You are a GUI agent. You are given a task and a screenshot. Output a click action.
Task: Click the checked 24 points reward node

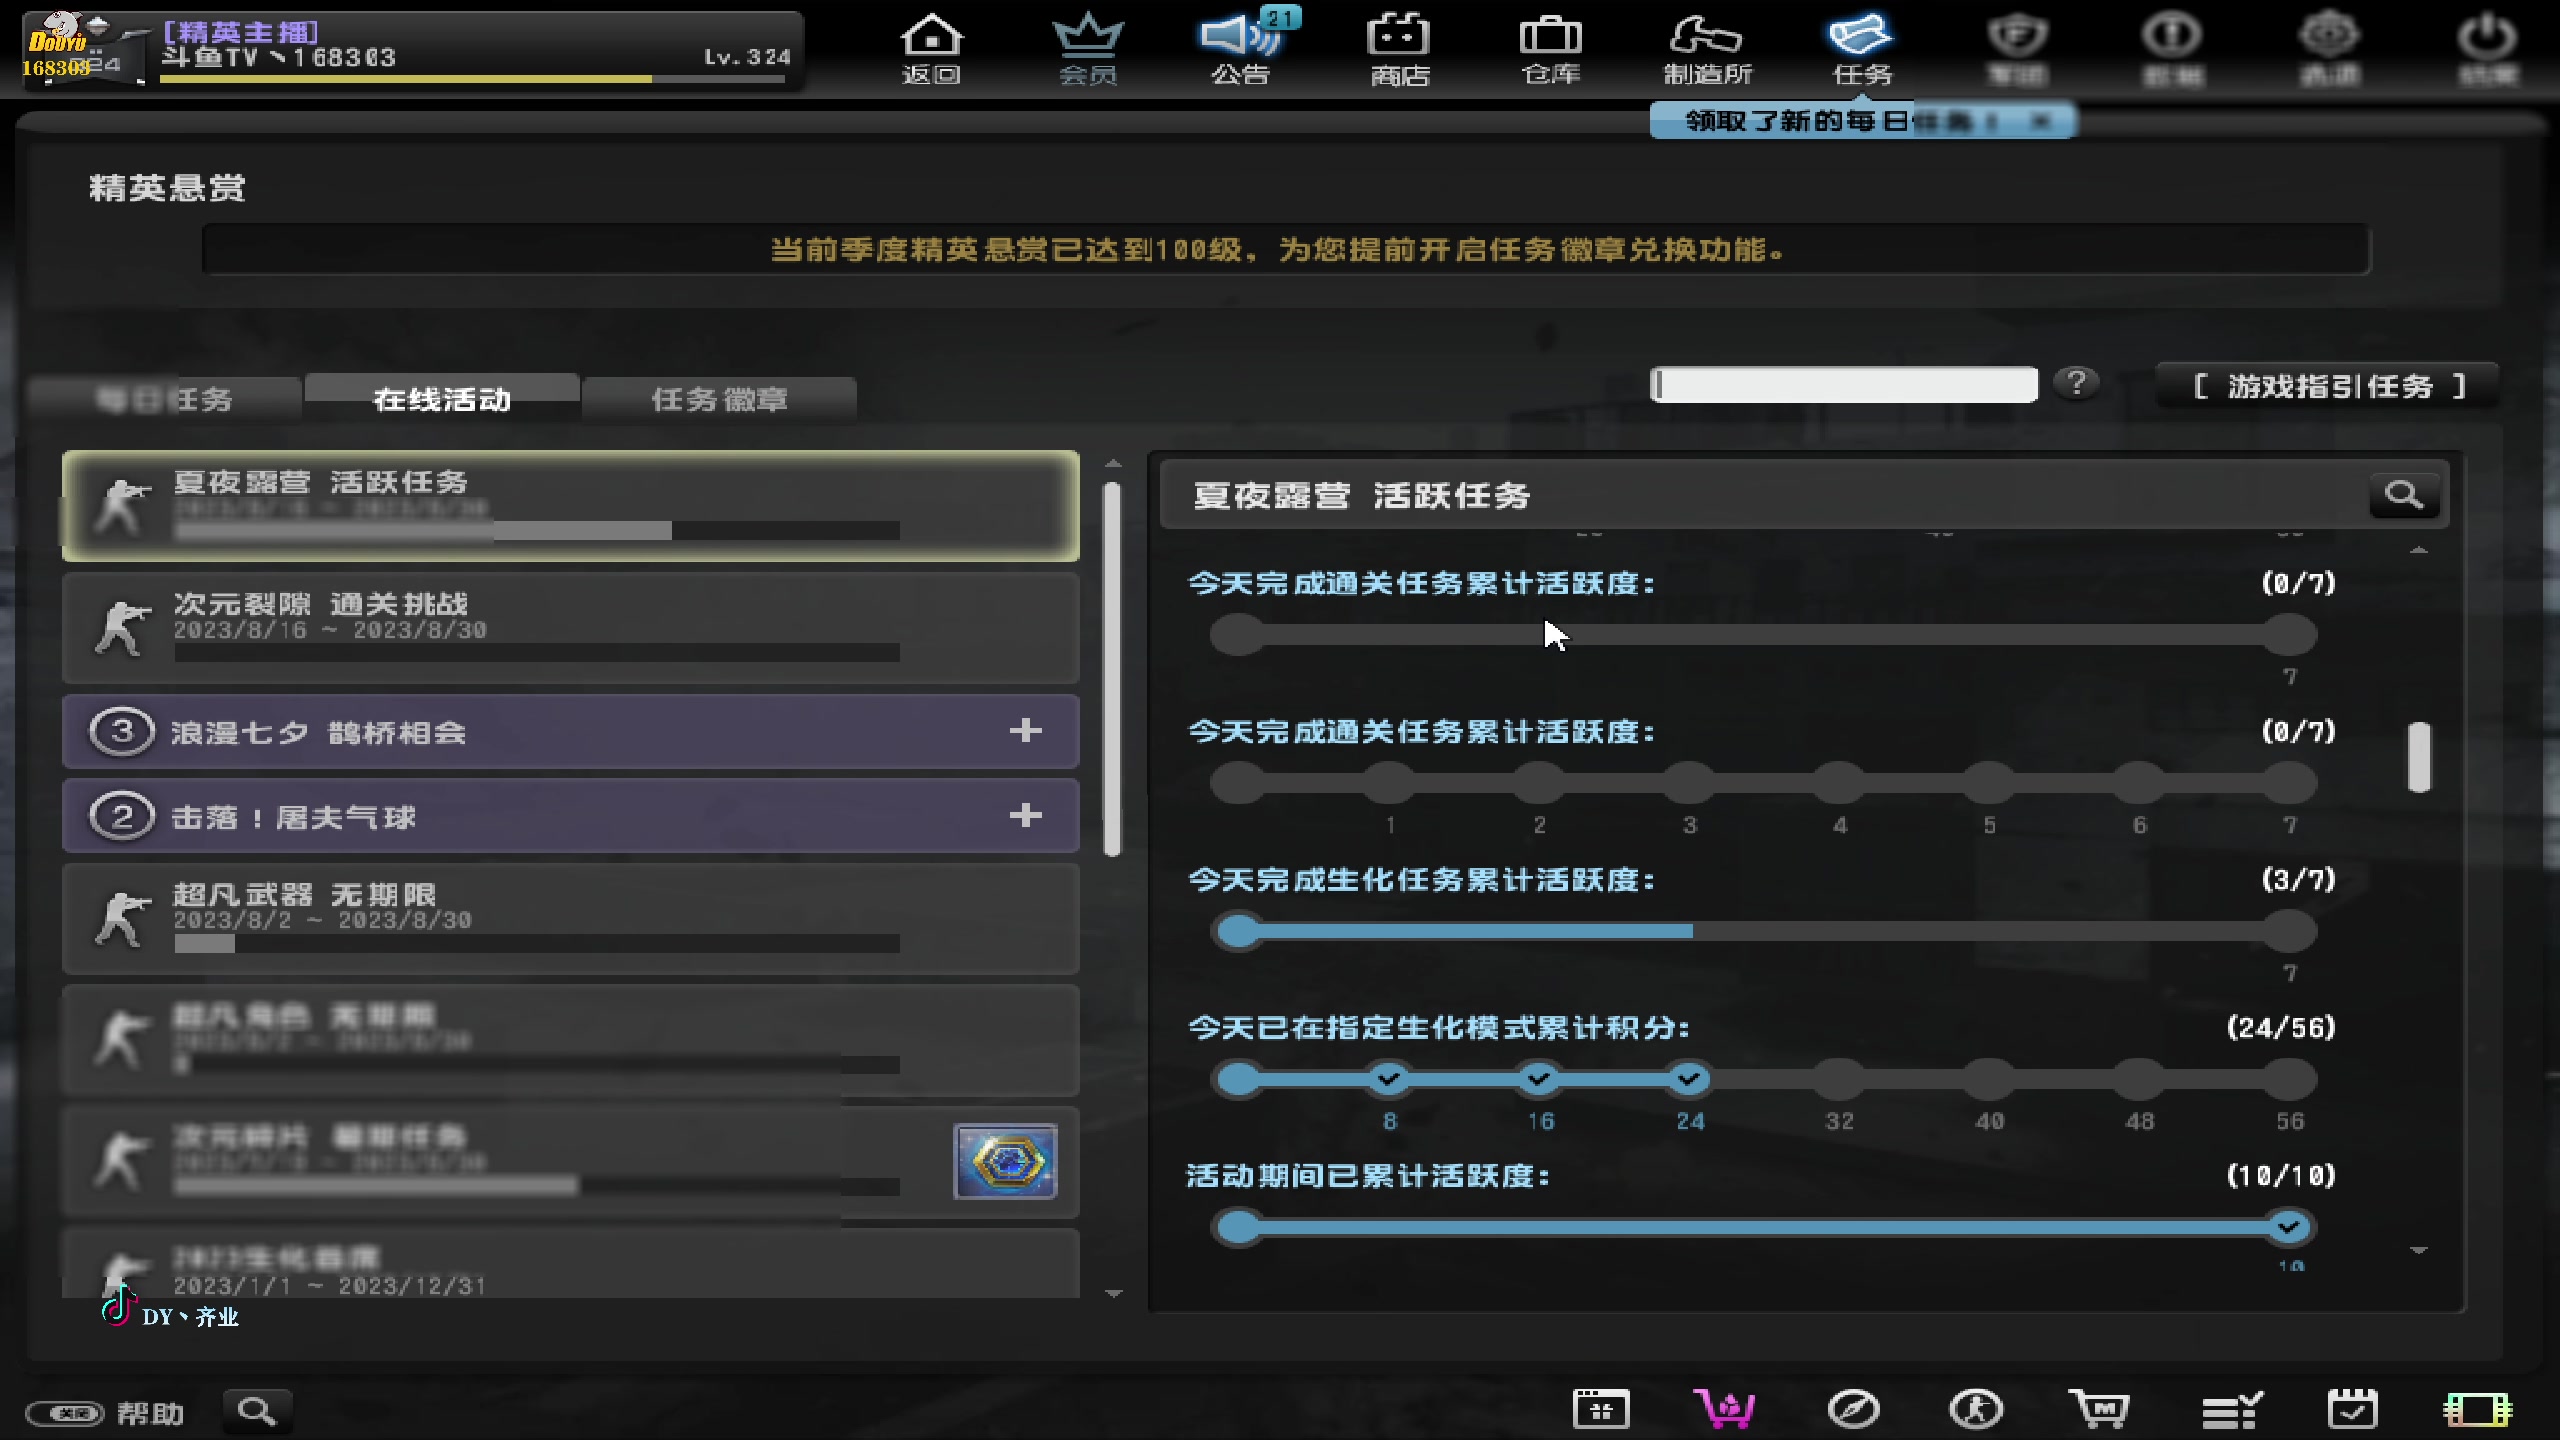[1689, 1079]
